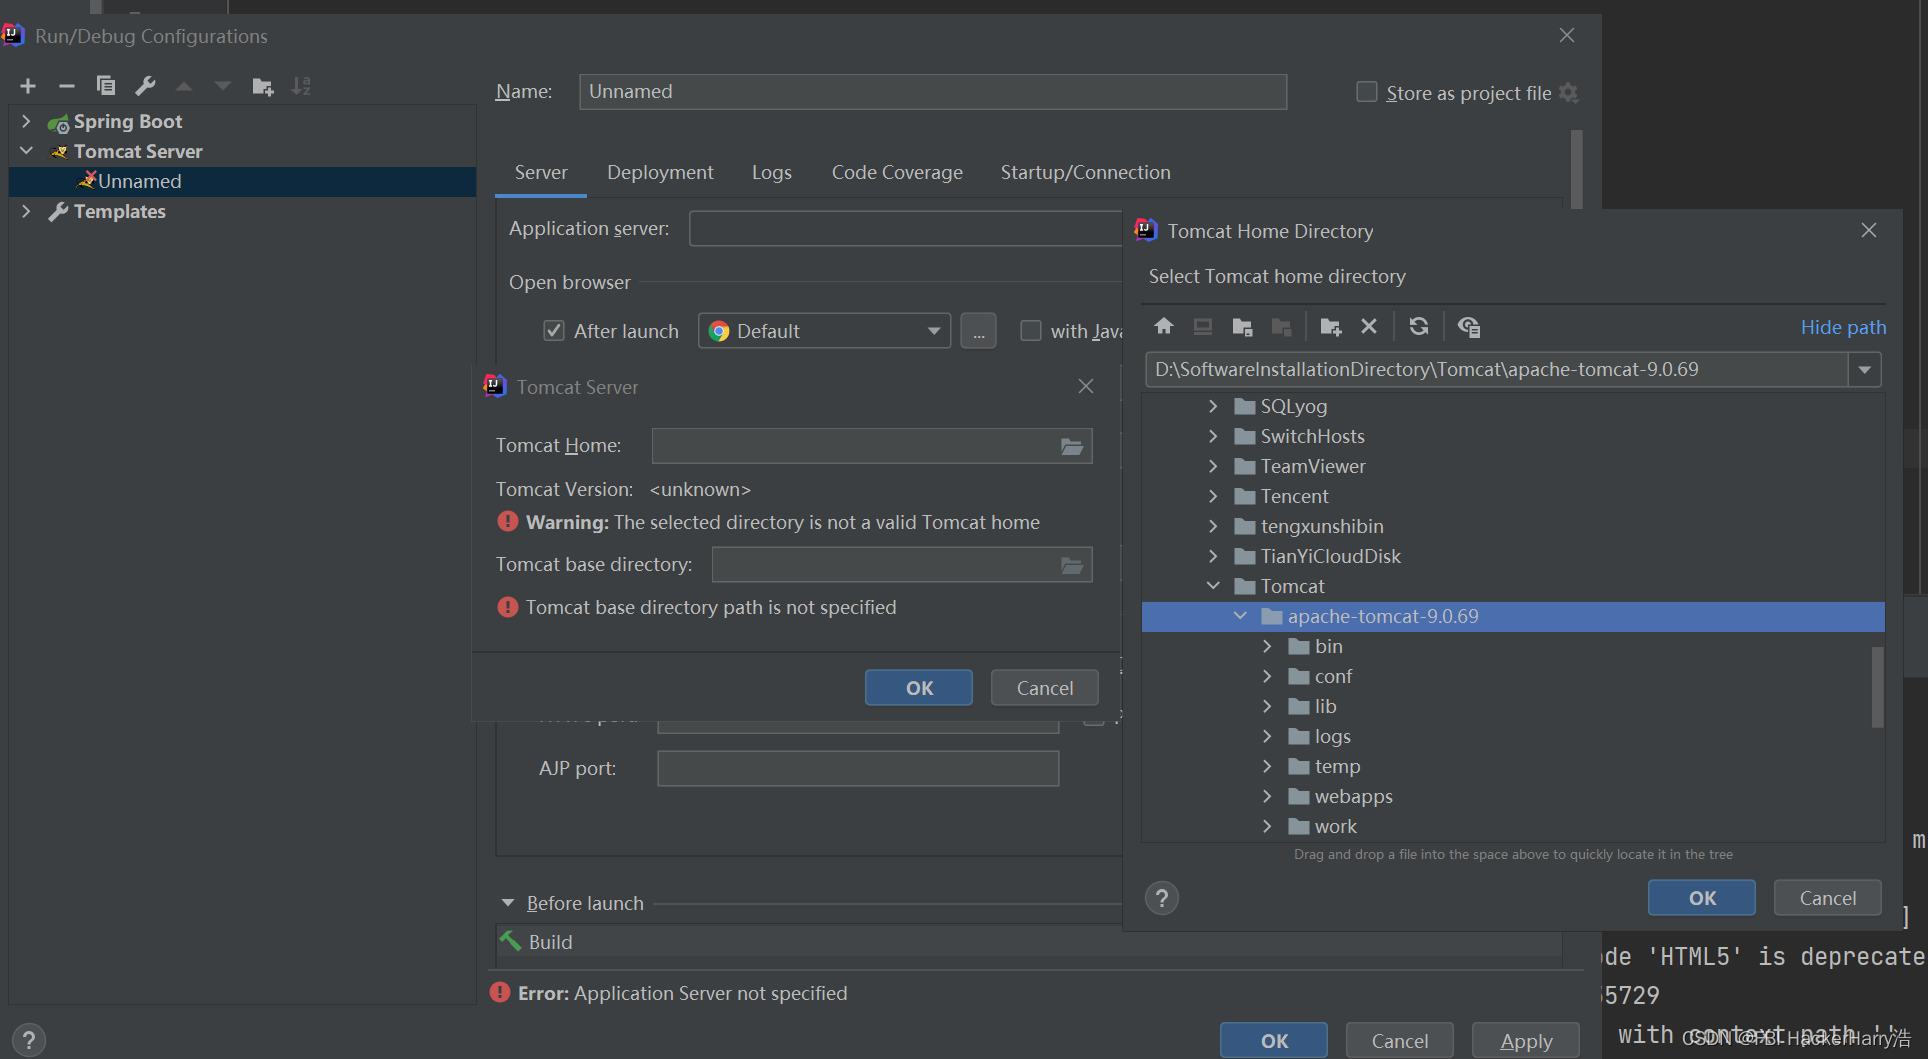Browse for Tomcat Home folder icon

(1072, 446)
